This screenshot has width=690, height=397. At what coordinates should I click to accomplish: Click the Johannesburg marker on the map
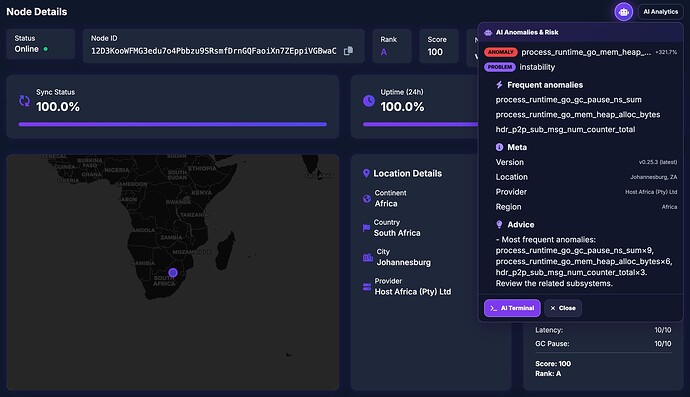click(x=173, y=273)
